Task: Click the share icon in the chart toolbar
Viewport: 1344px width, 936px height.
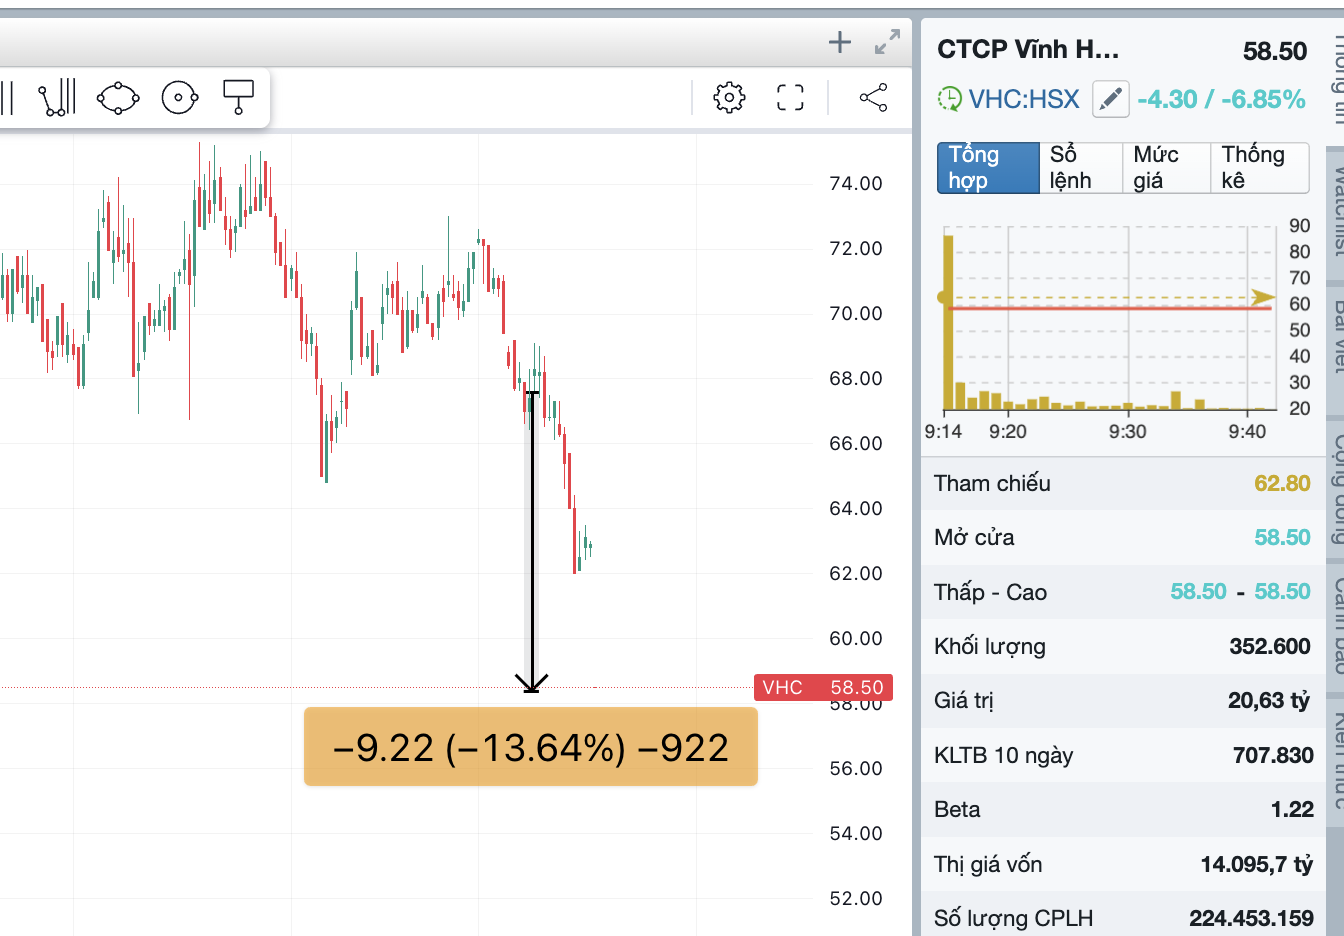Action: [873, 97]
